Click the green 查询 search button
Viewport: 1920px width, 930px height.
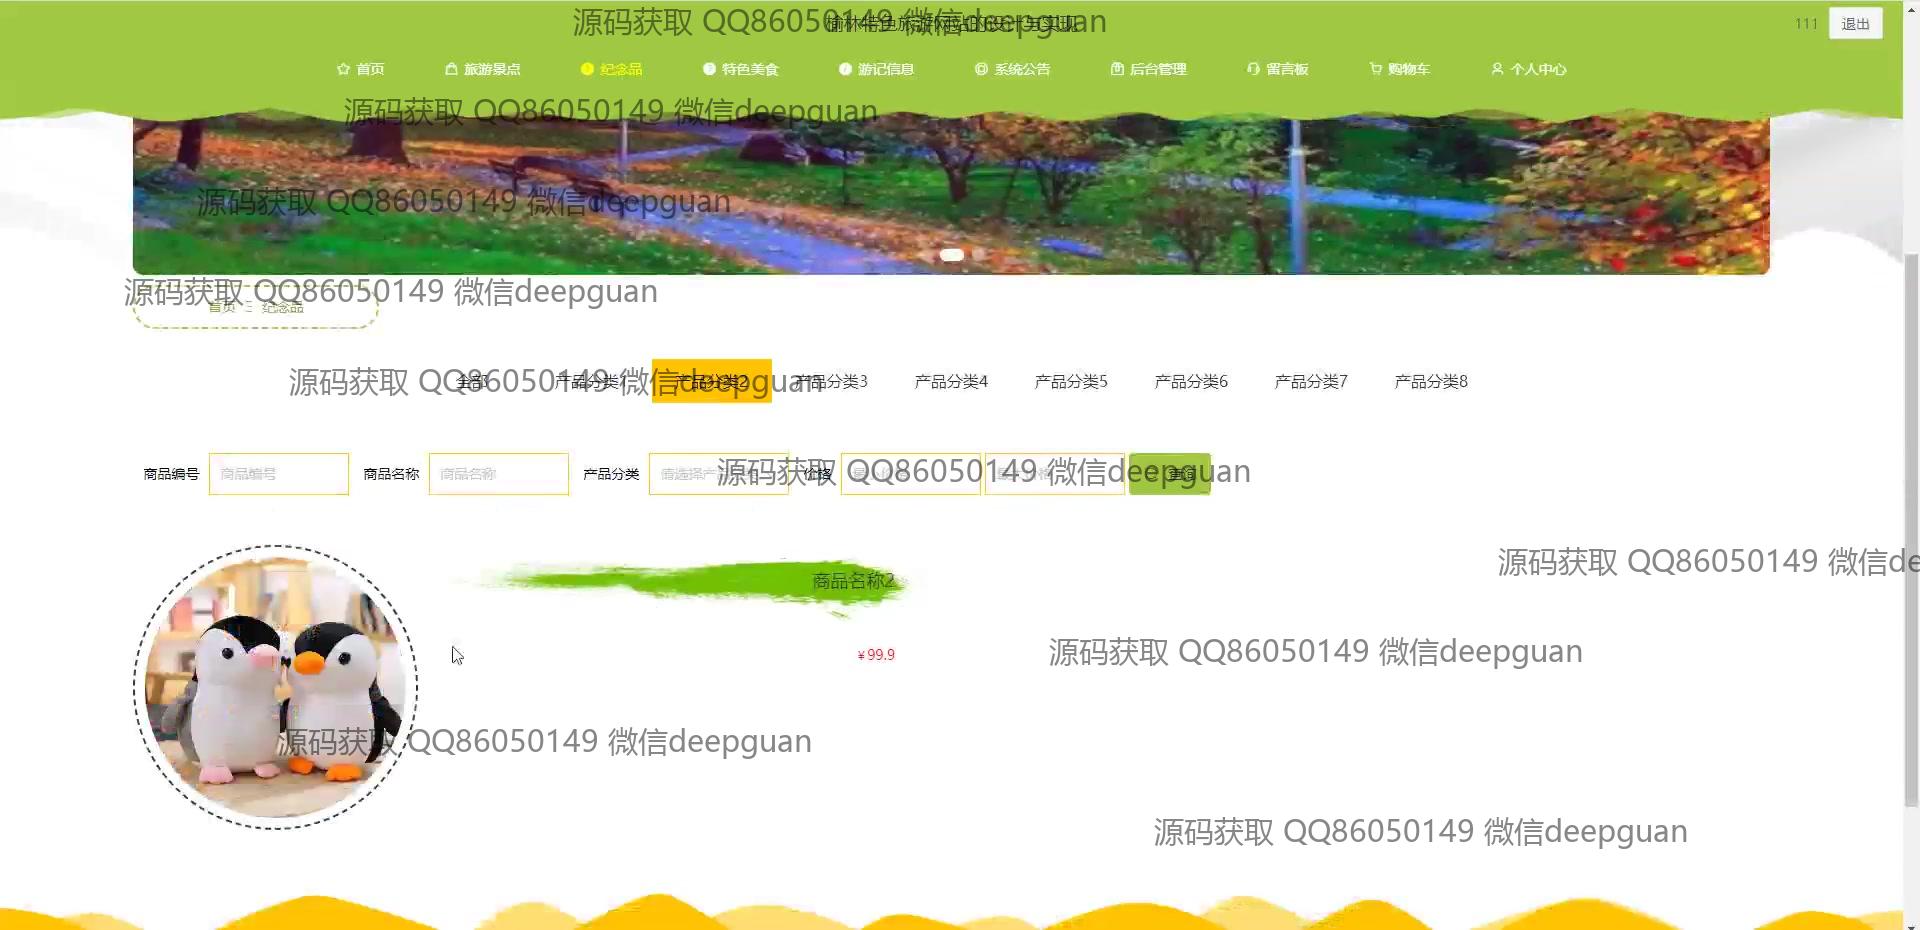pos(1170,474)
